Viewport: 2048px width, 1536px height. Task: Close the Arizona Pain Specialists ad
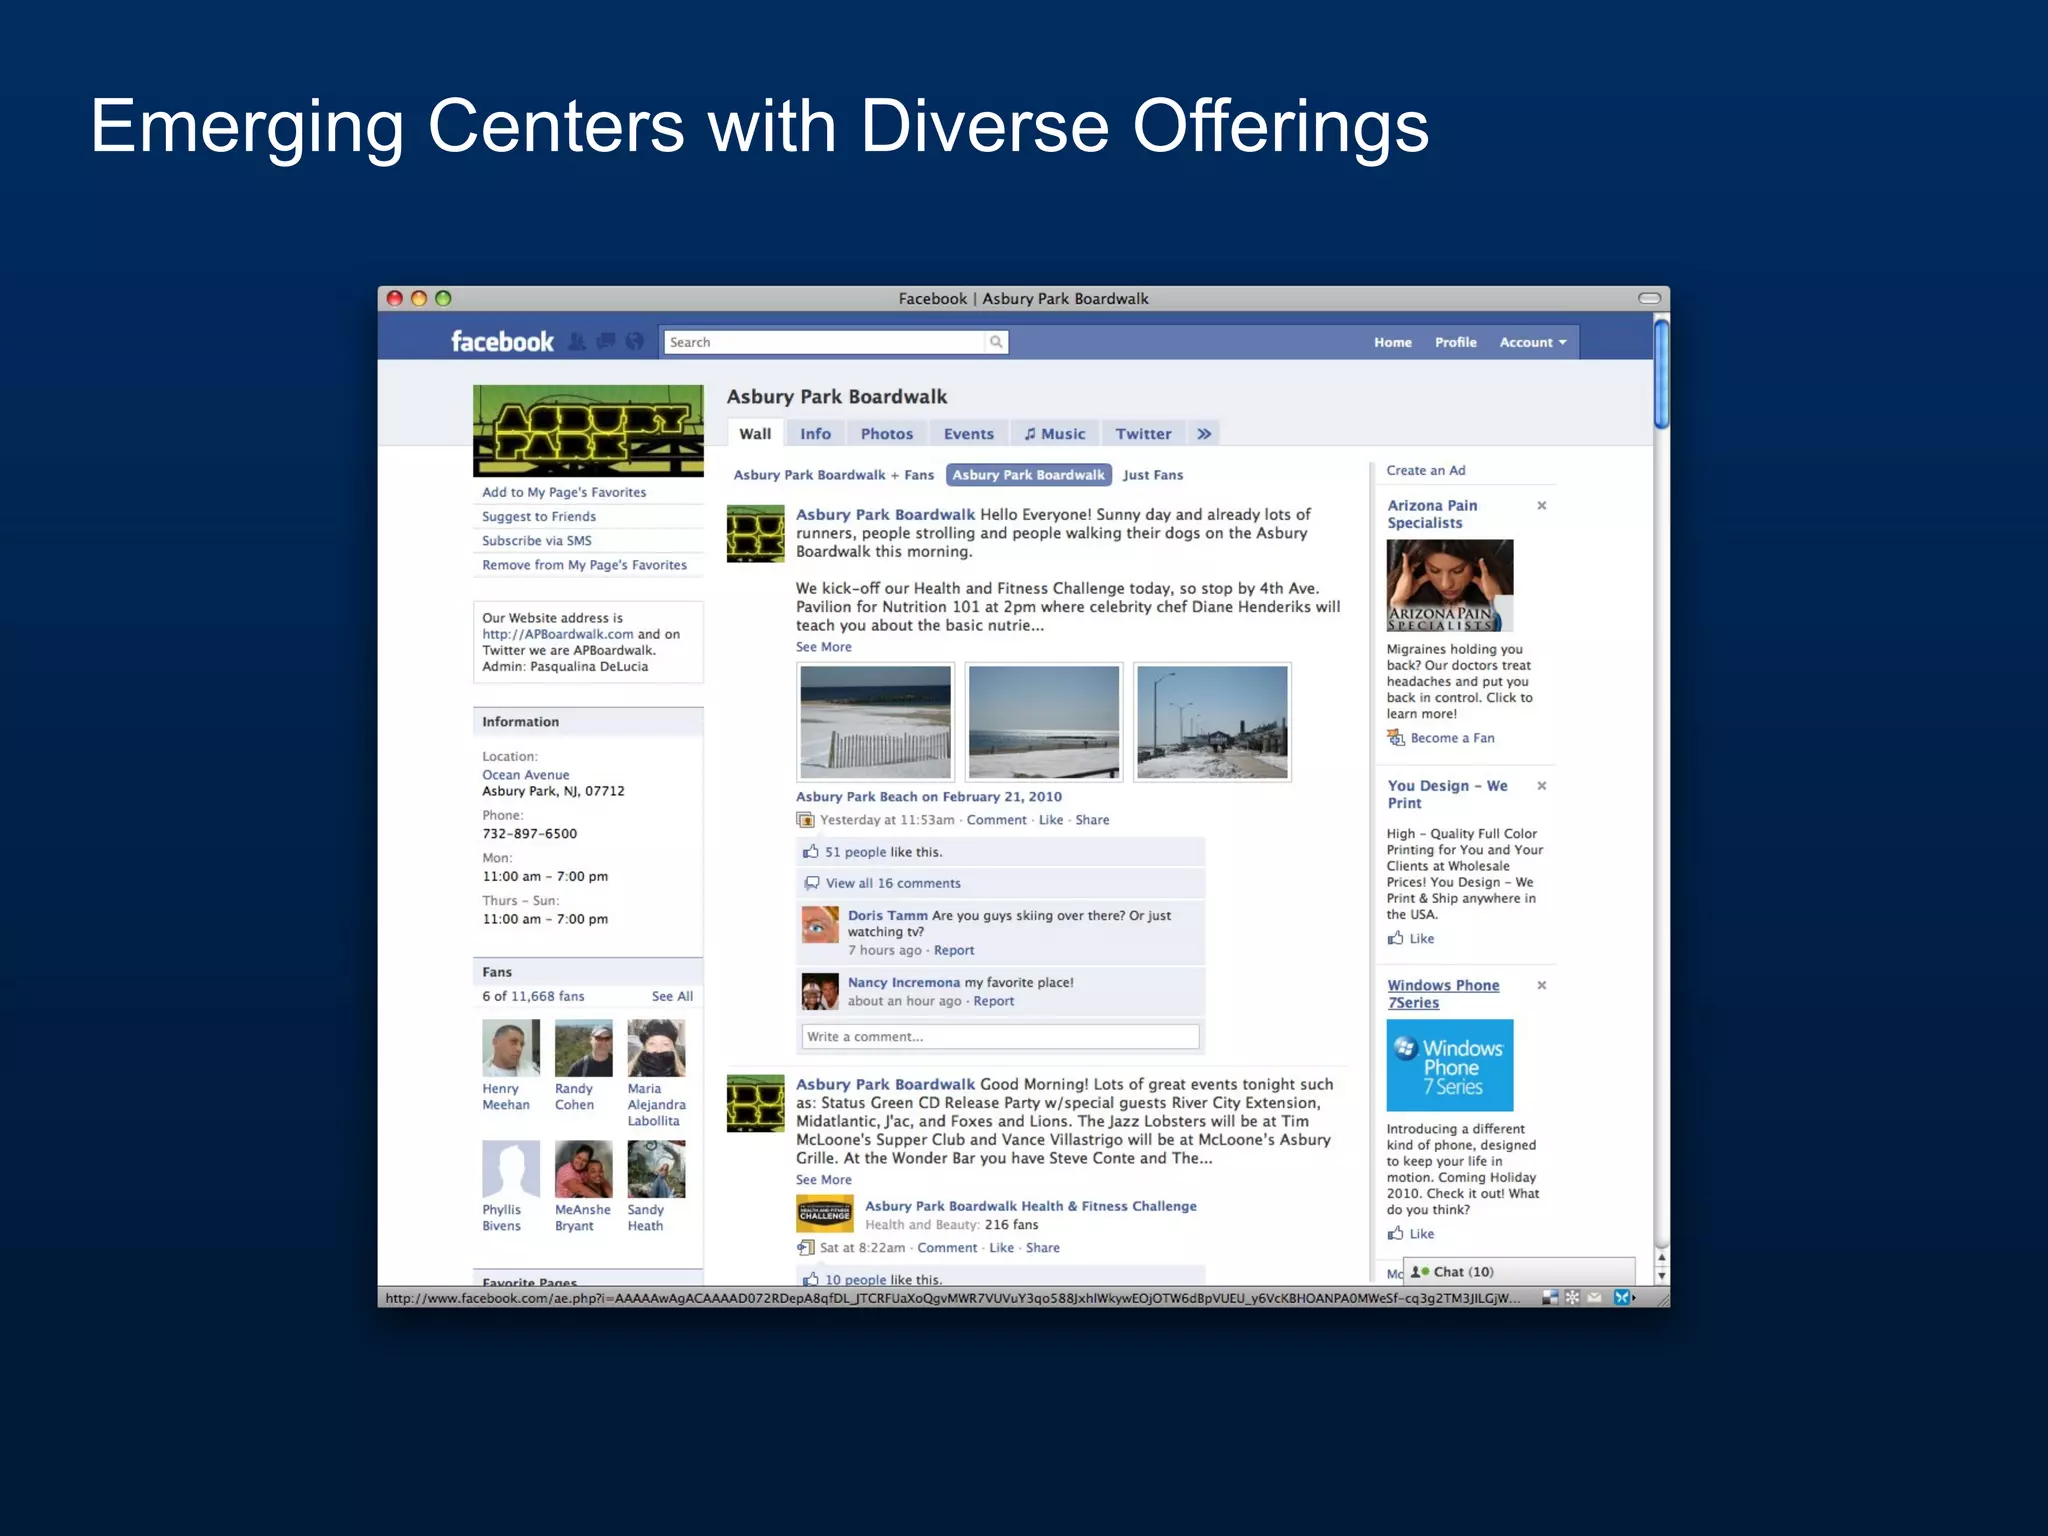tap(1542, 505)
